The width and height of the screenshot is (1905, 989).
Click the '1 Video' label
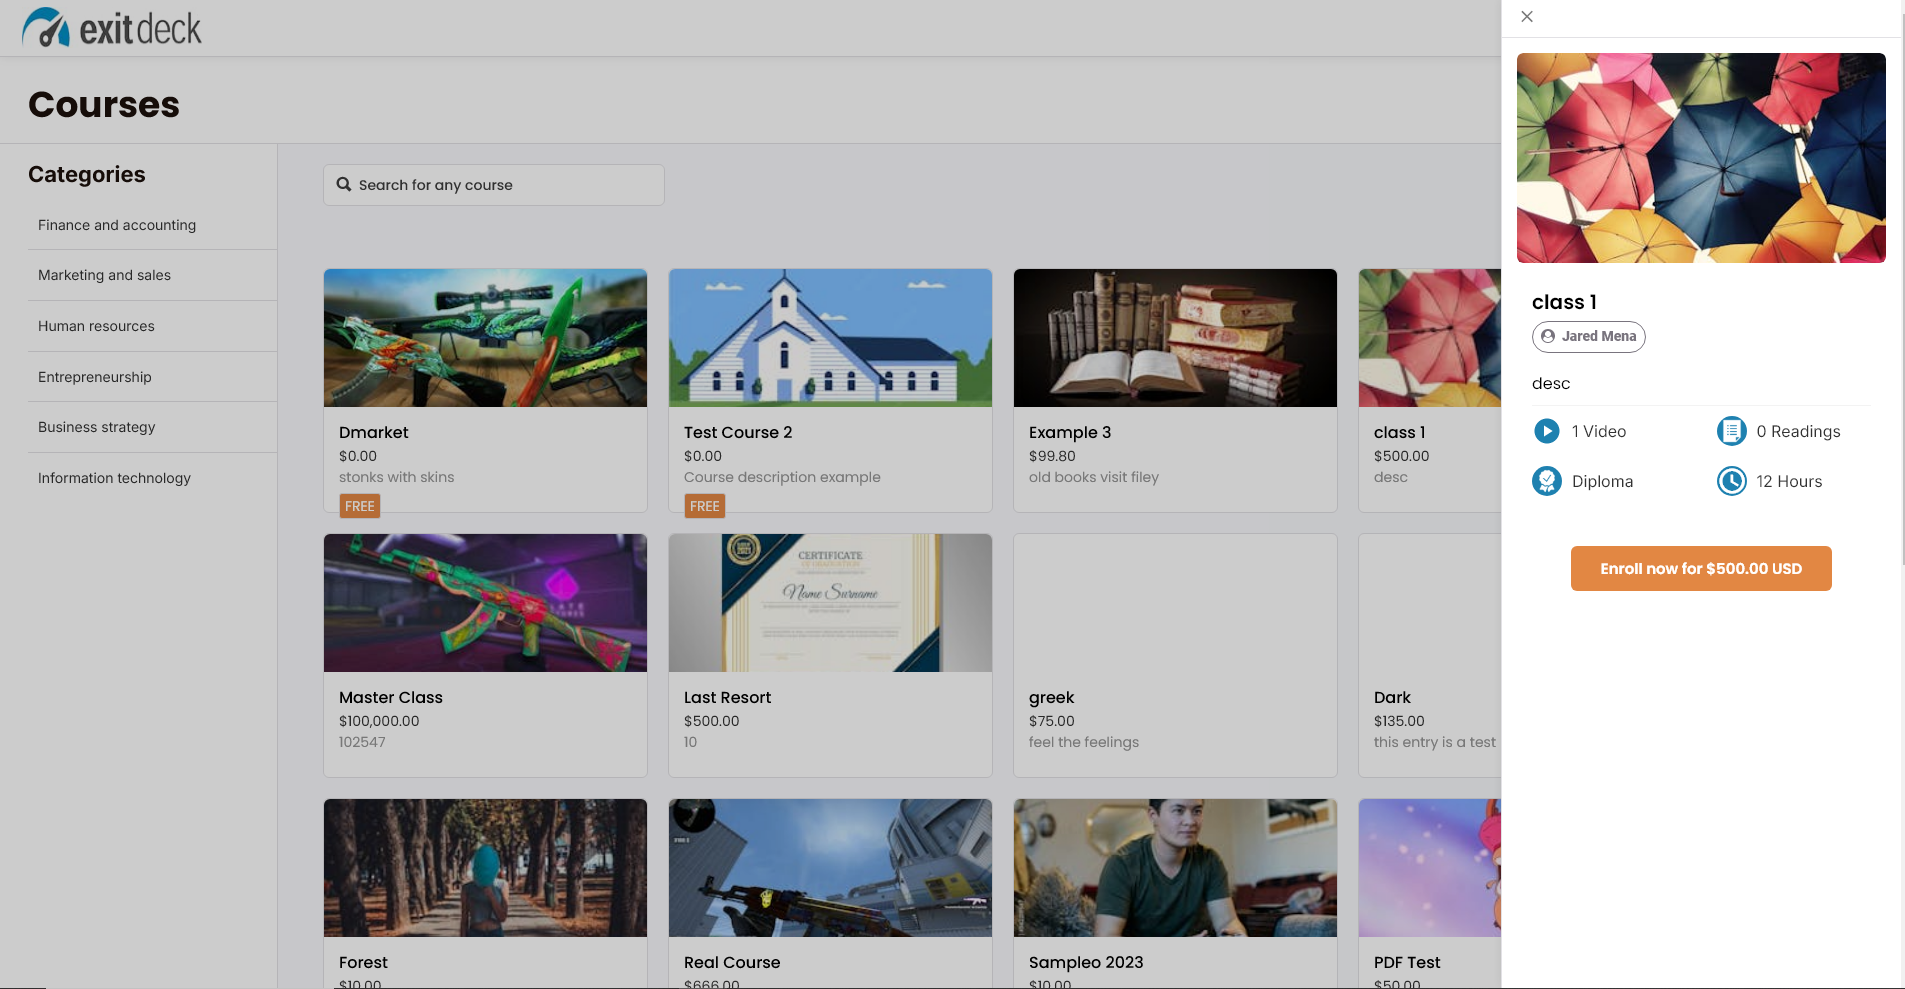point(1599,431)
